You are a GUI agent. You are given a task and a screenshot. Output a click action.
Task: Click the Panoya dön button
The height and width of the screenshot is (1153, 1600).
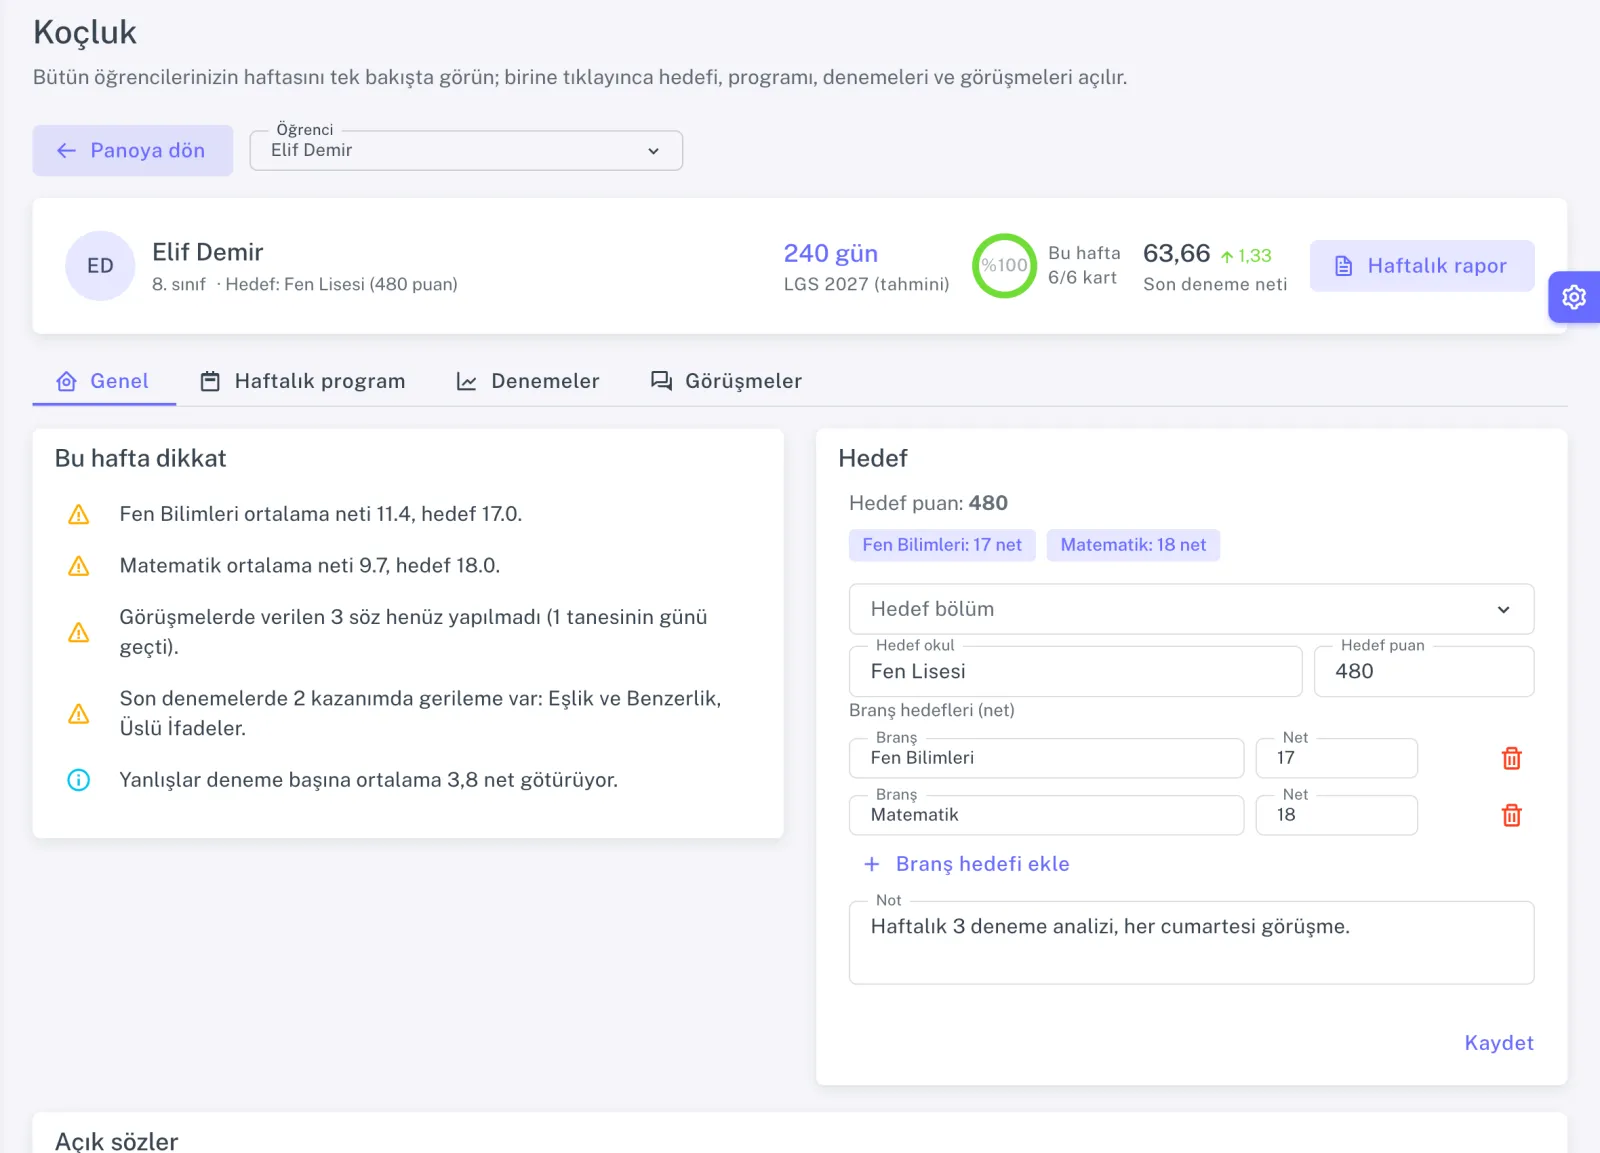pos(133,150)
